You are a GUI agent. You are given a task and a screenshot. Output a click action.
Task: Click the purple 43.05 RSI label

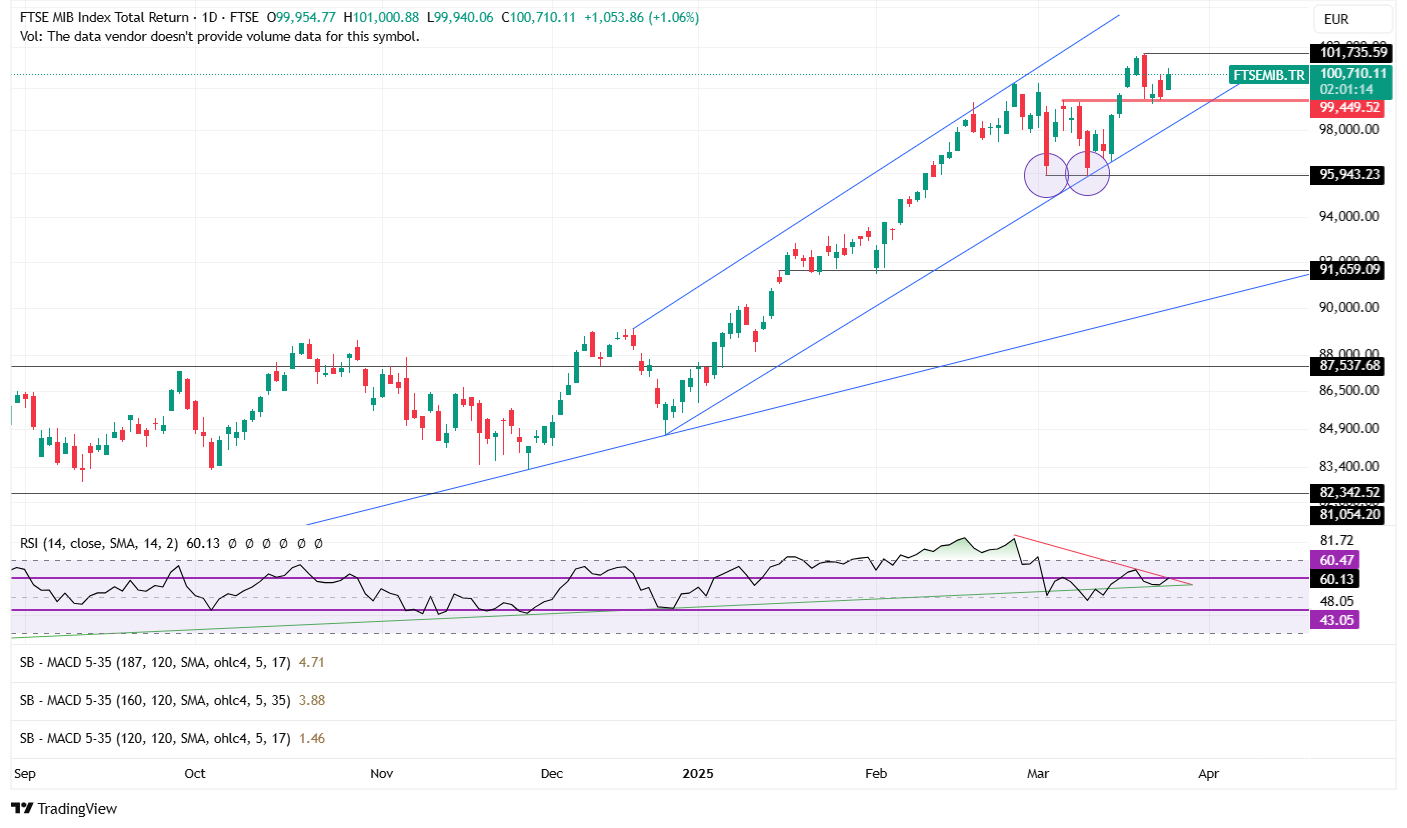click(x=1334, y=620)
